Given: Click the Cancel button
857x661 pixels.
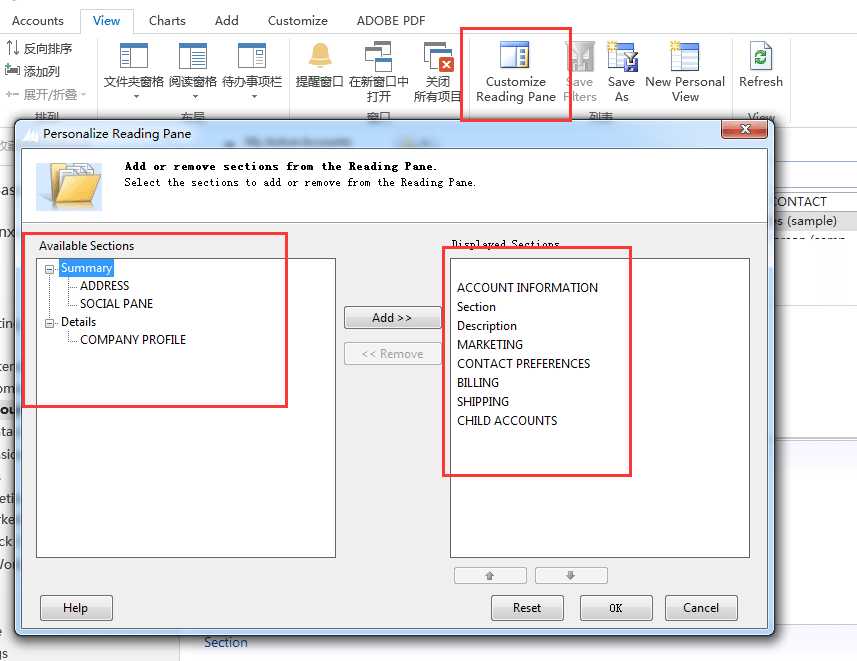Looking at the screenshot, I should tap(701, 608).
